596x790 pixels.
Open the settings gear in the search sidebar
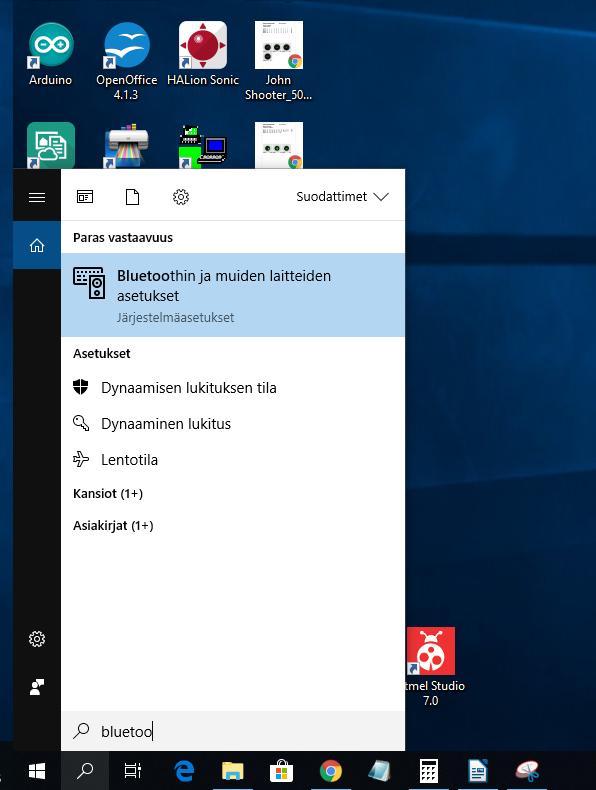(37, 639)
